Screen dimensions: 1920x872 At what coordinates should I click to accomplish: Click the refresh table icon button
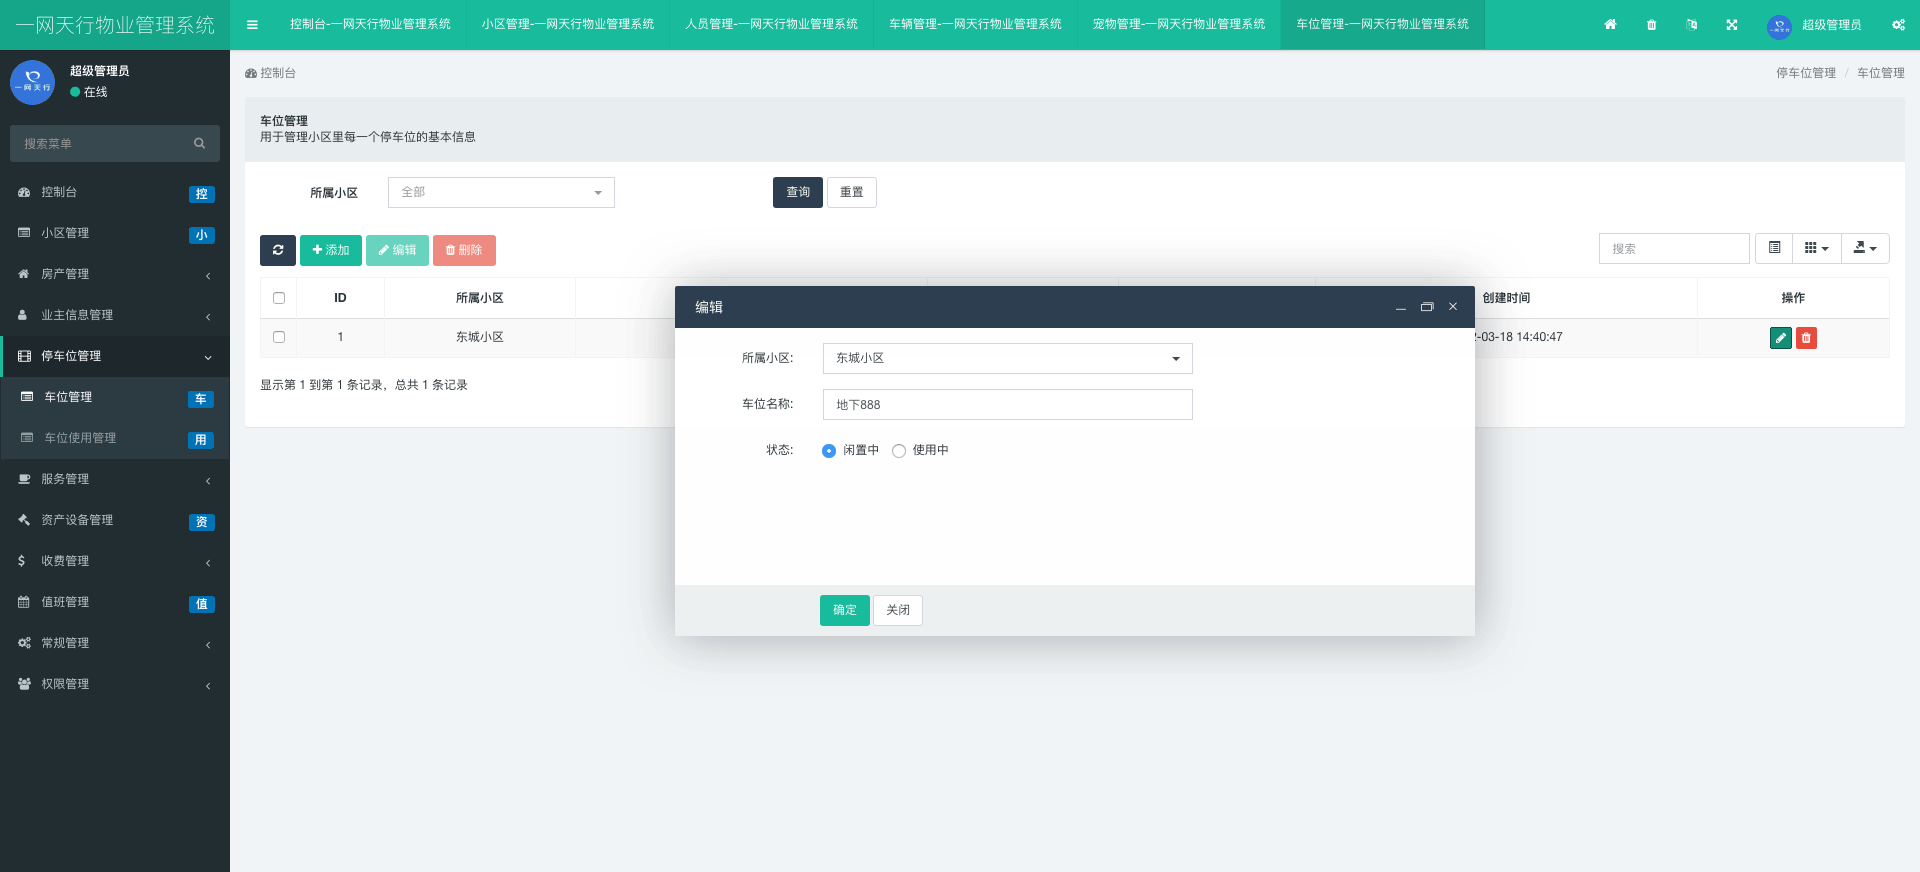click(277, 250)
